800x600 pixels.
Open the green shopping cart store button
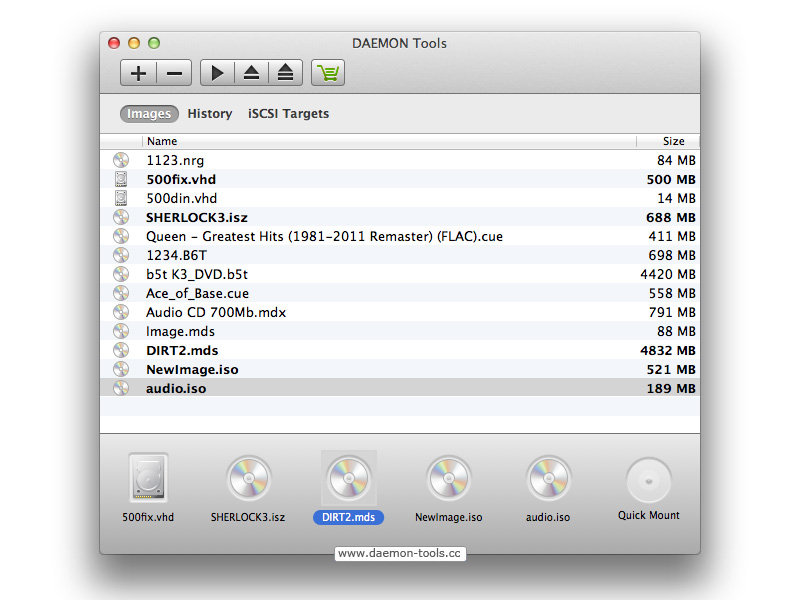pyautogui.click(x=328, y=73)
